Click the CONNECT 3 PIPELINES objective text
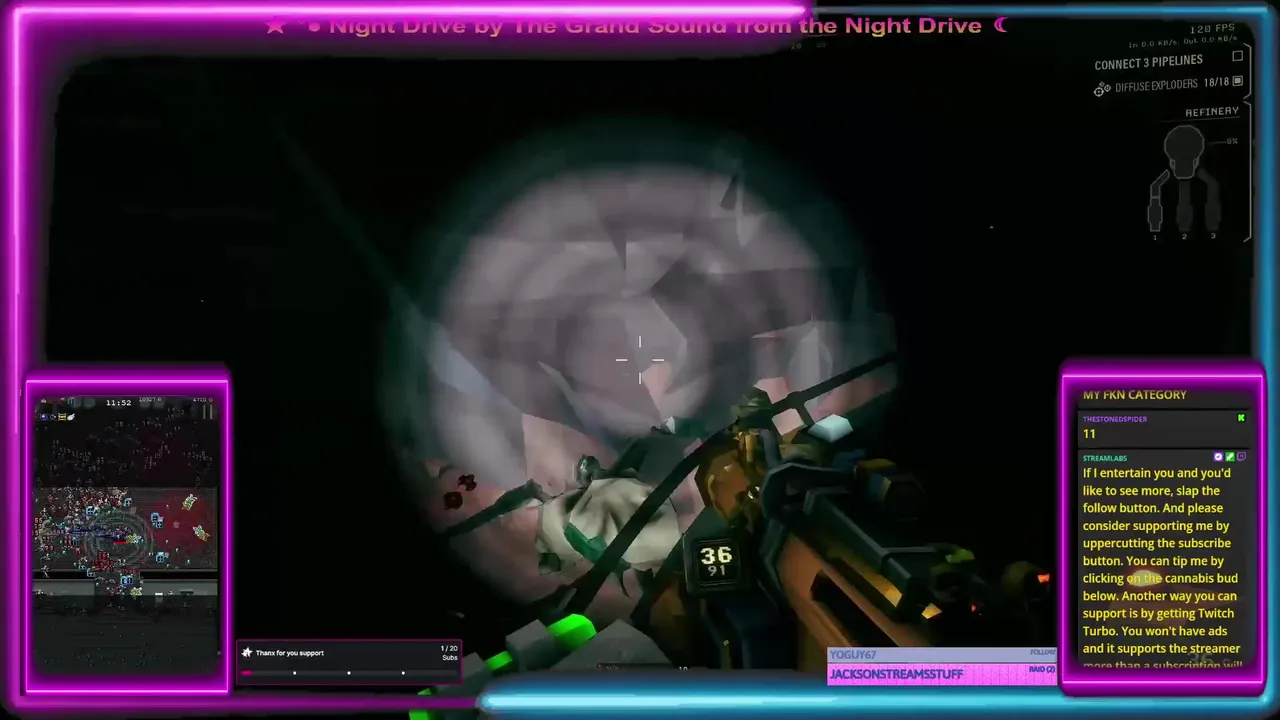 (x=1148, y=63)
